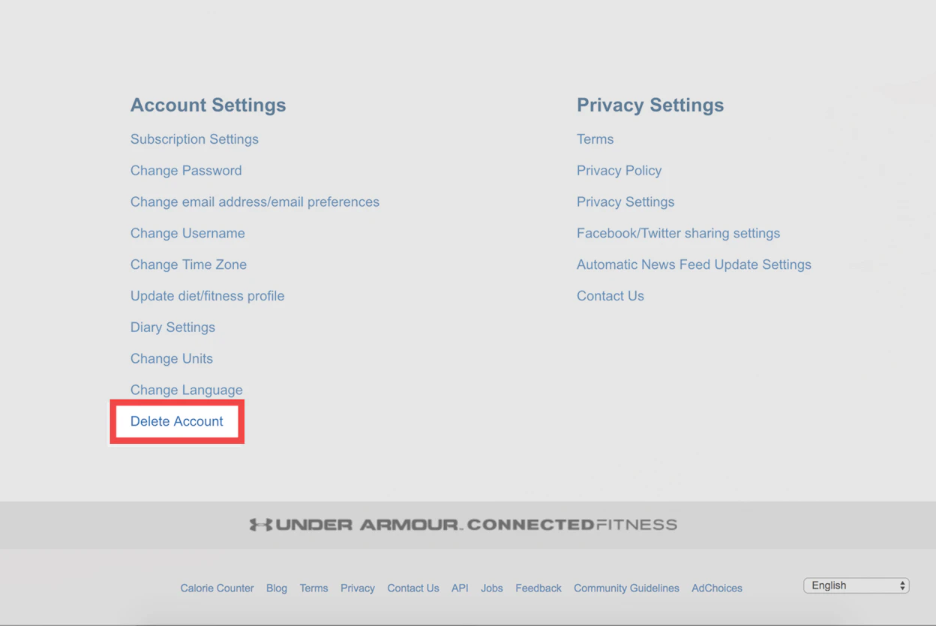Open Facebook/Twitter sharing settings

[678, 233]
